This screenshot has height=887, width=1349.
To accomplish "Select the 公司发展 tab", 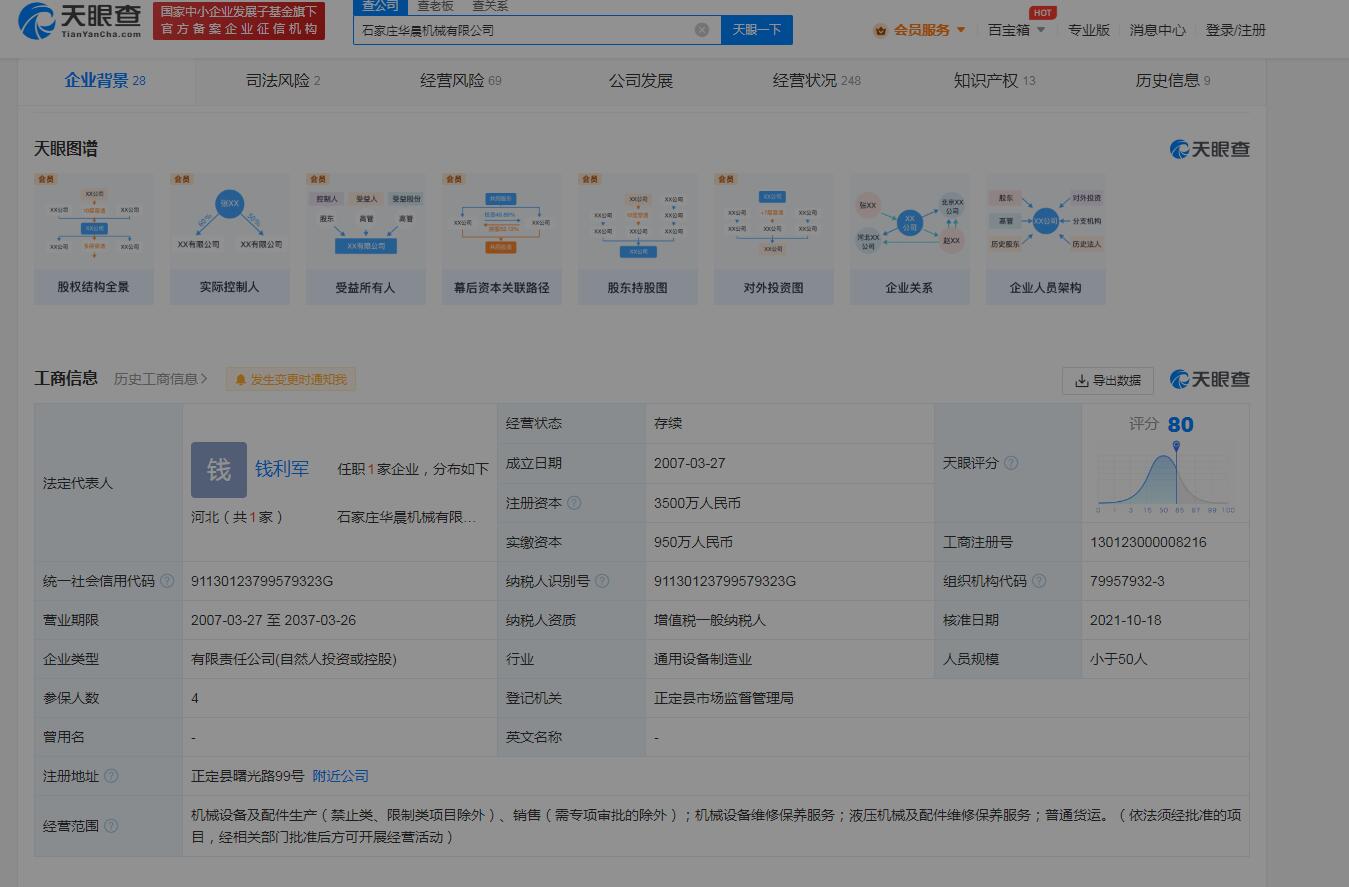I will (640, 80).
